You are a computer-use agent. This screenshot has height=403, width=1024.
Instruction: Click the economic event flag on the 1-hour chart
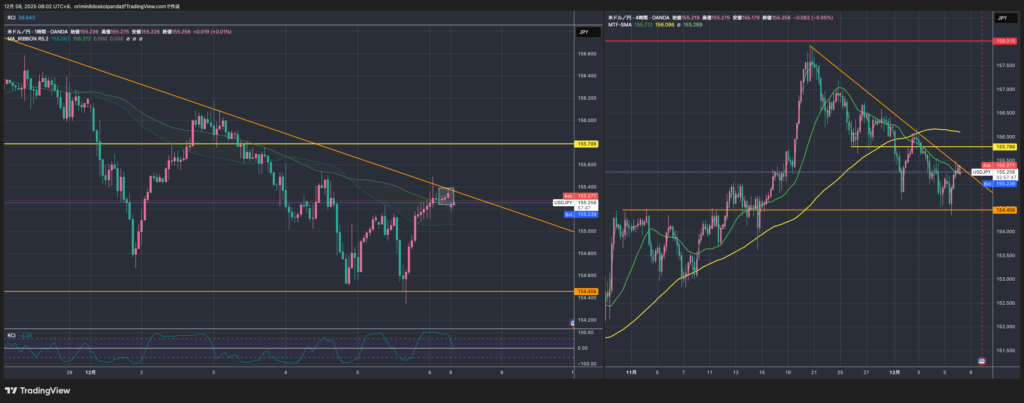(x=572, y=321)
